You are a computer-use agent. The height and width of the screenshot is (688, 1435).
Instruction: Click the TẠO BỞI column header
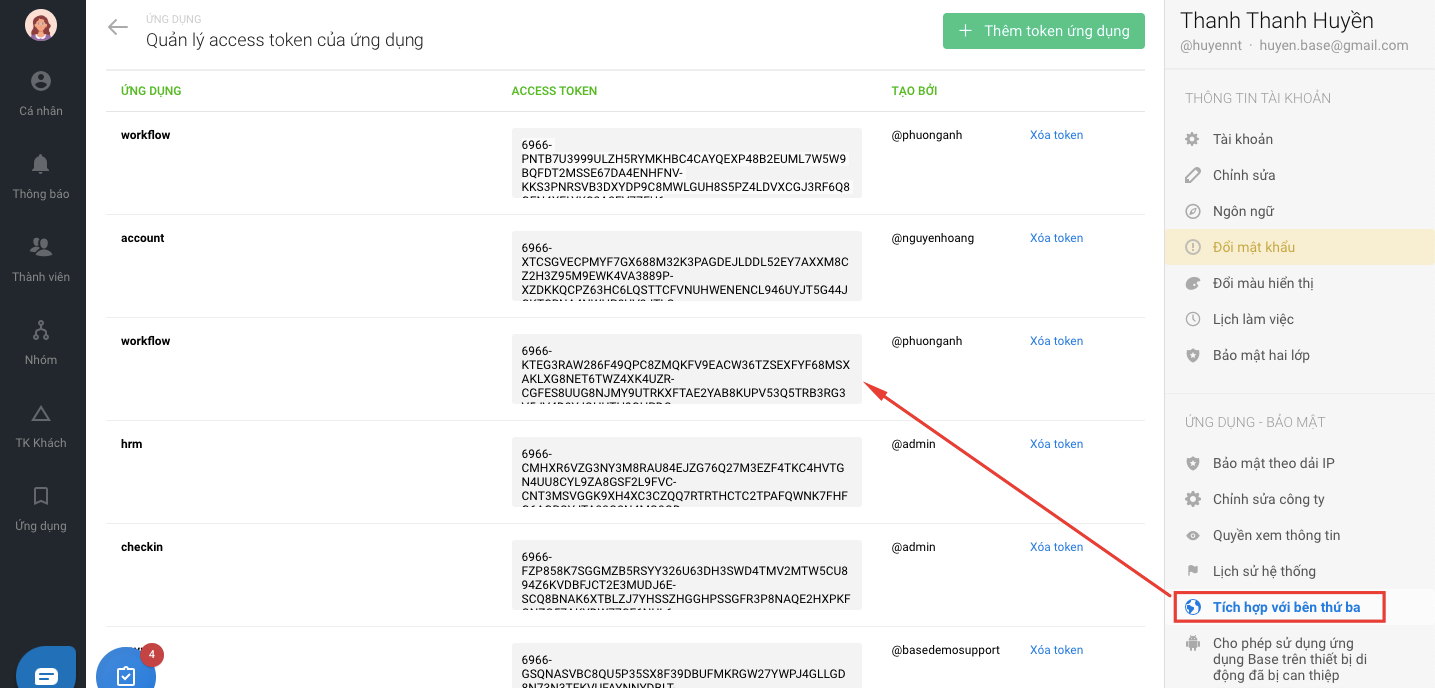[x=914, y=91]
